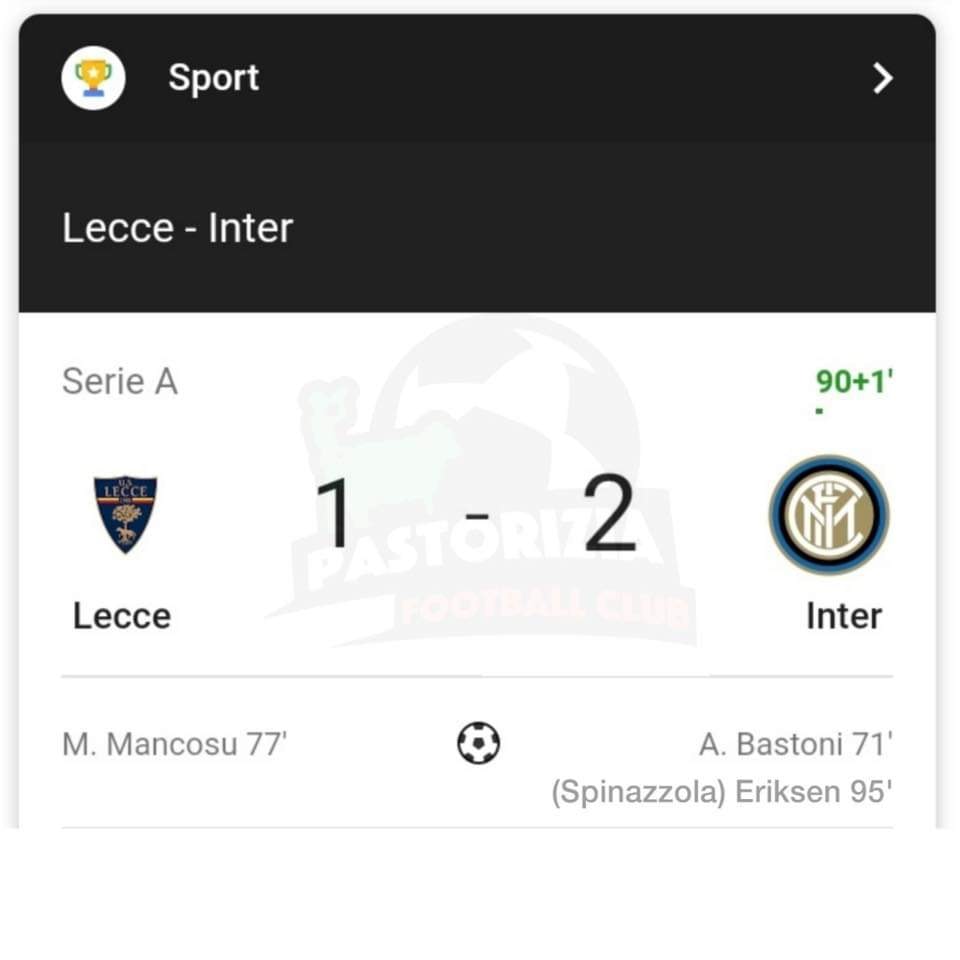The image size is (960, 960).
Task: Click the green live dot under match time
Action: point(819,410)
